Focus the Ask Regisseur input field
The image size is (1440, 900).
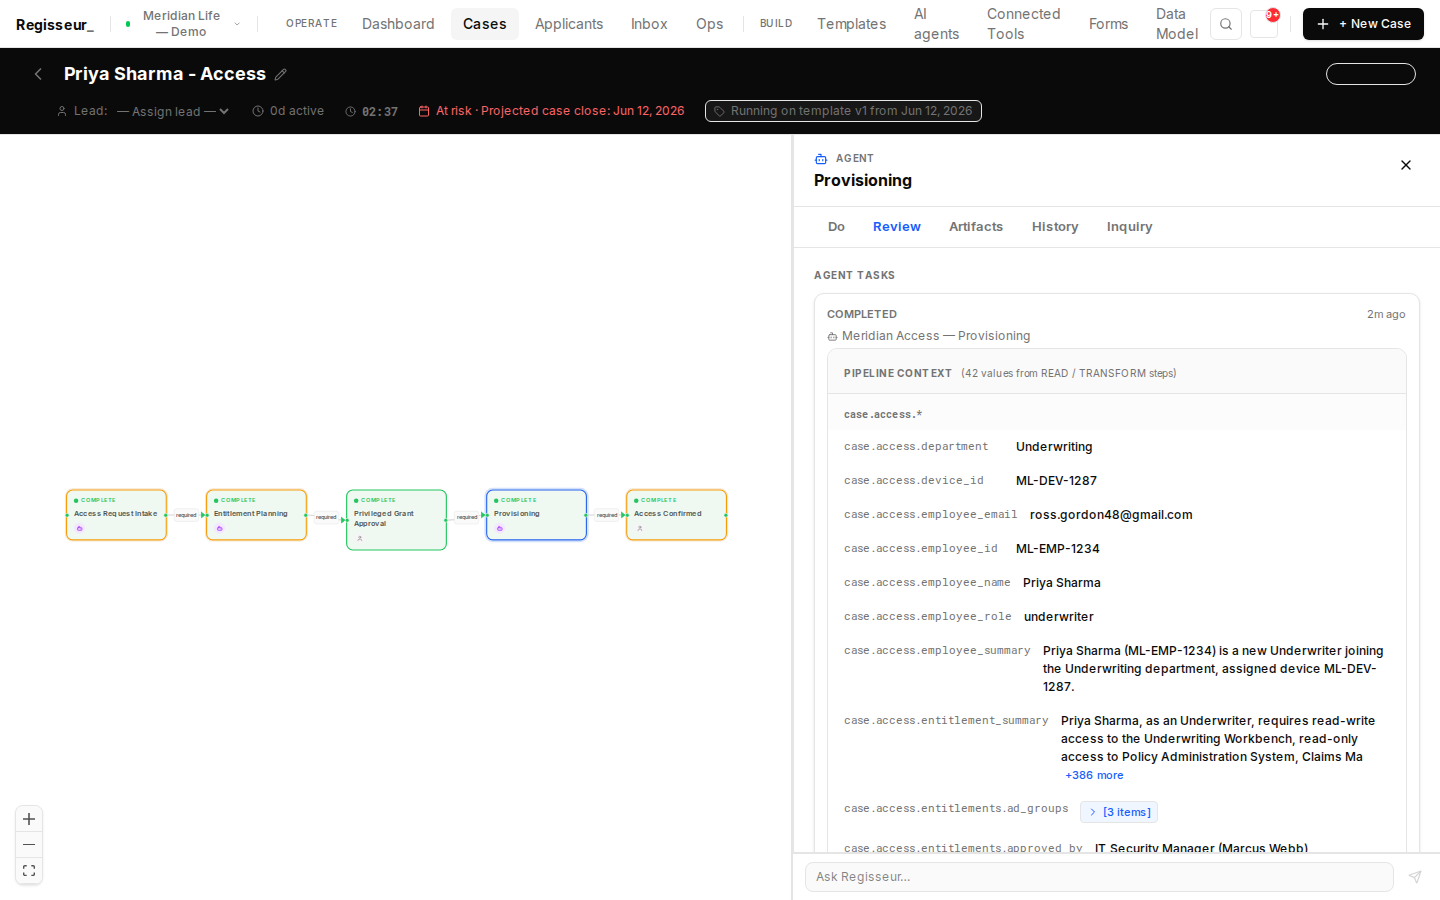pos(1099,877)
